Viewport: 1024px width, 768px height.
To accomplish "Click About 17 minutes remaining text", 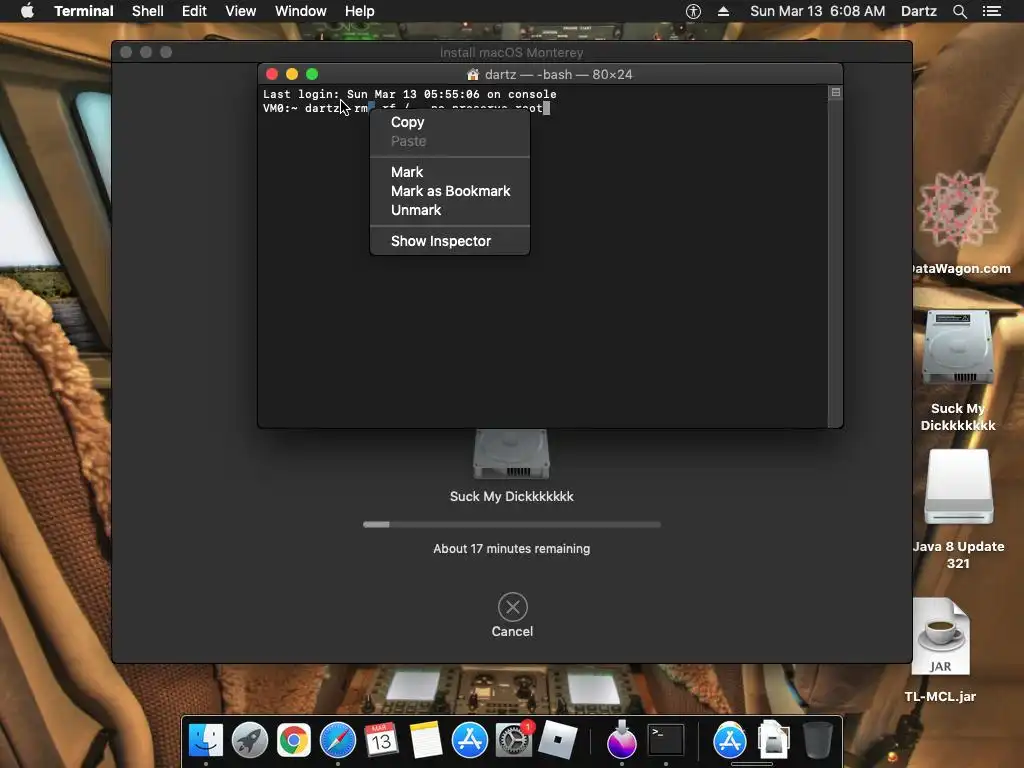I will pyautogui.click(x=511, y=549).
